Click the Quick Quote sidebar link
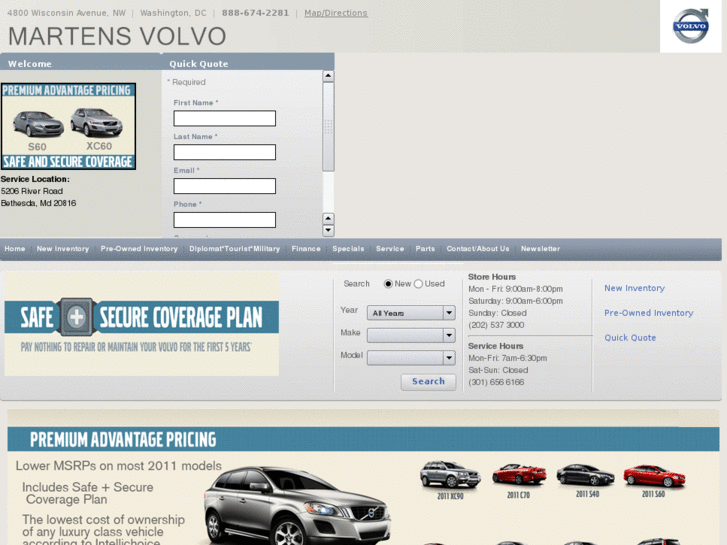This screenshot has width=727, height=545. (630, 338)
